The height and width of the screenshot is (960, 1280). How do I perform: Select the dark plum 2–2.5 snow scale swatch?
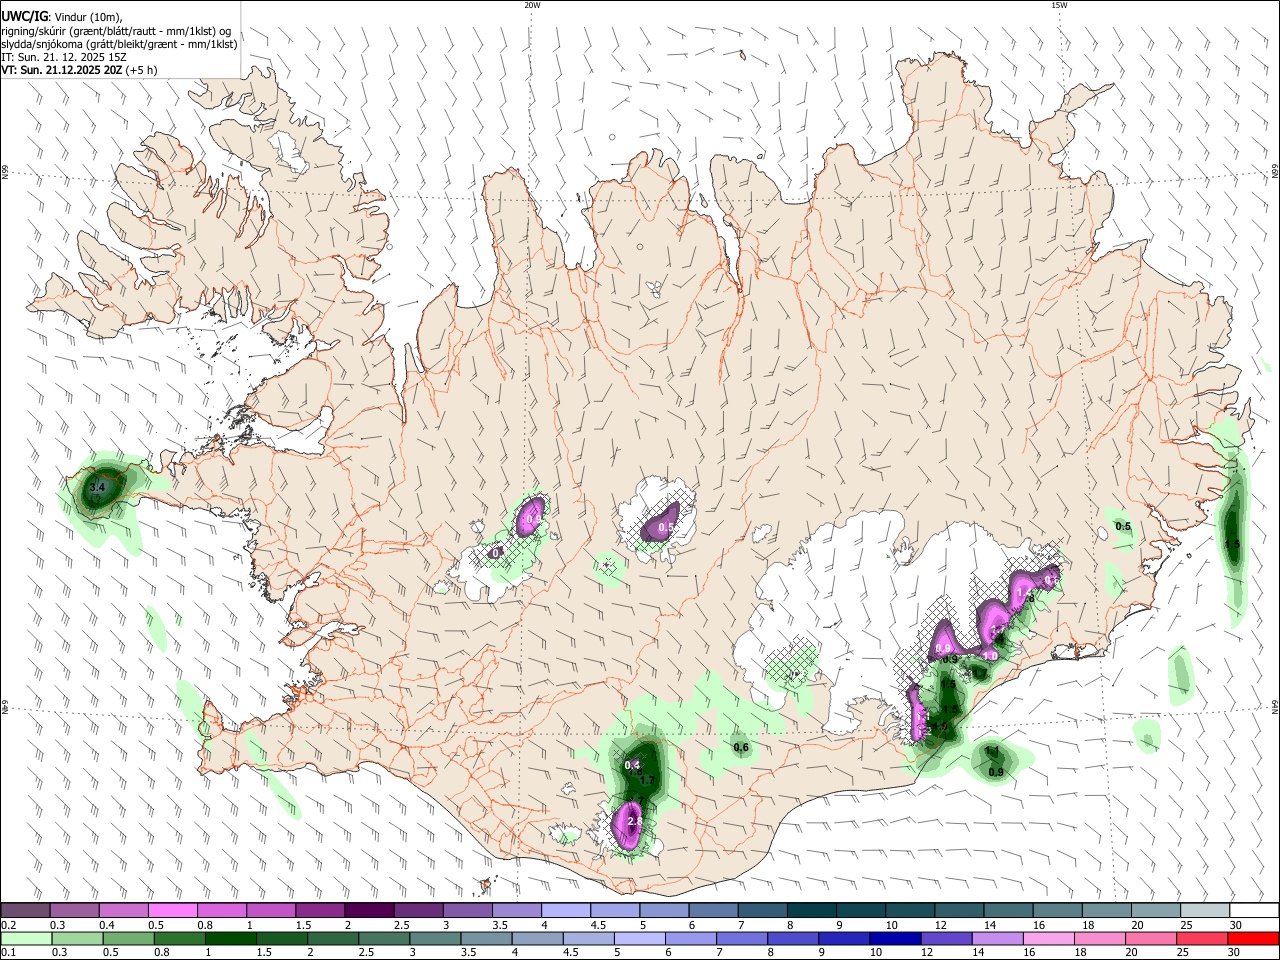click(x=369, y=911)
